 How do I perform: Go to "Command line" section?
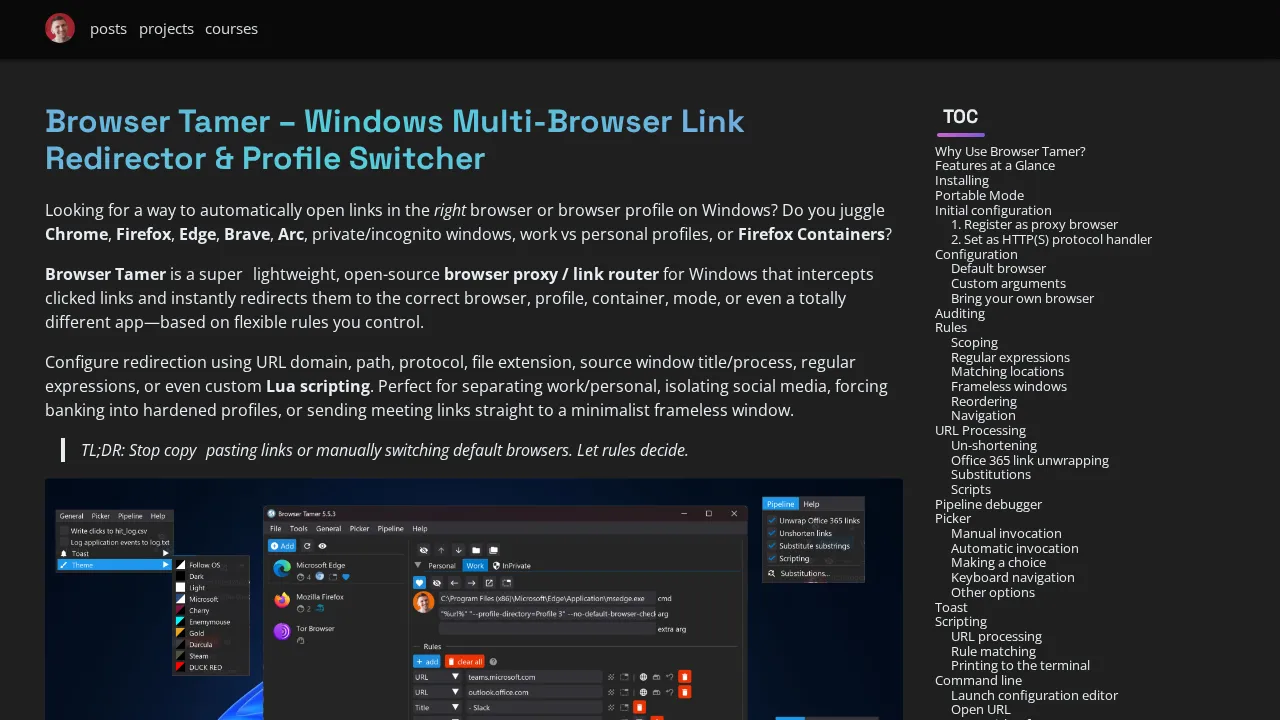click(978, 681)
